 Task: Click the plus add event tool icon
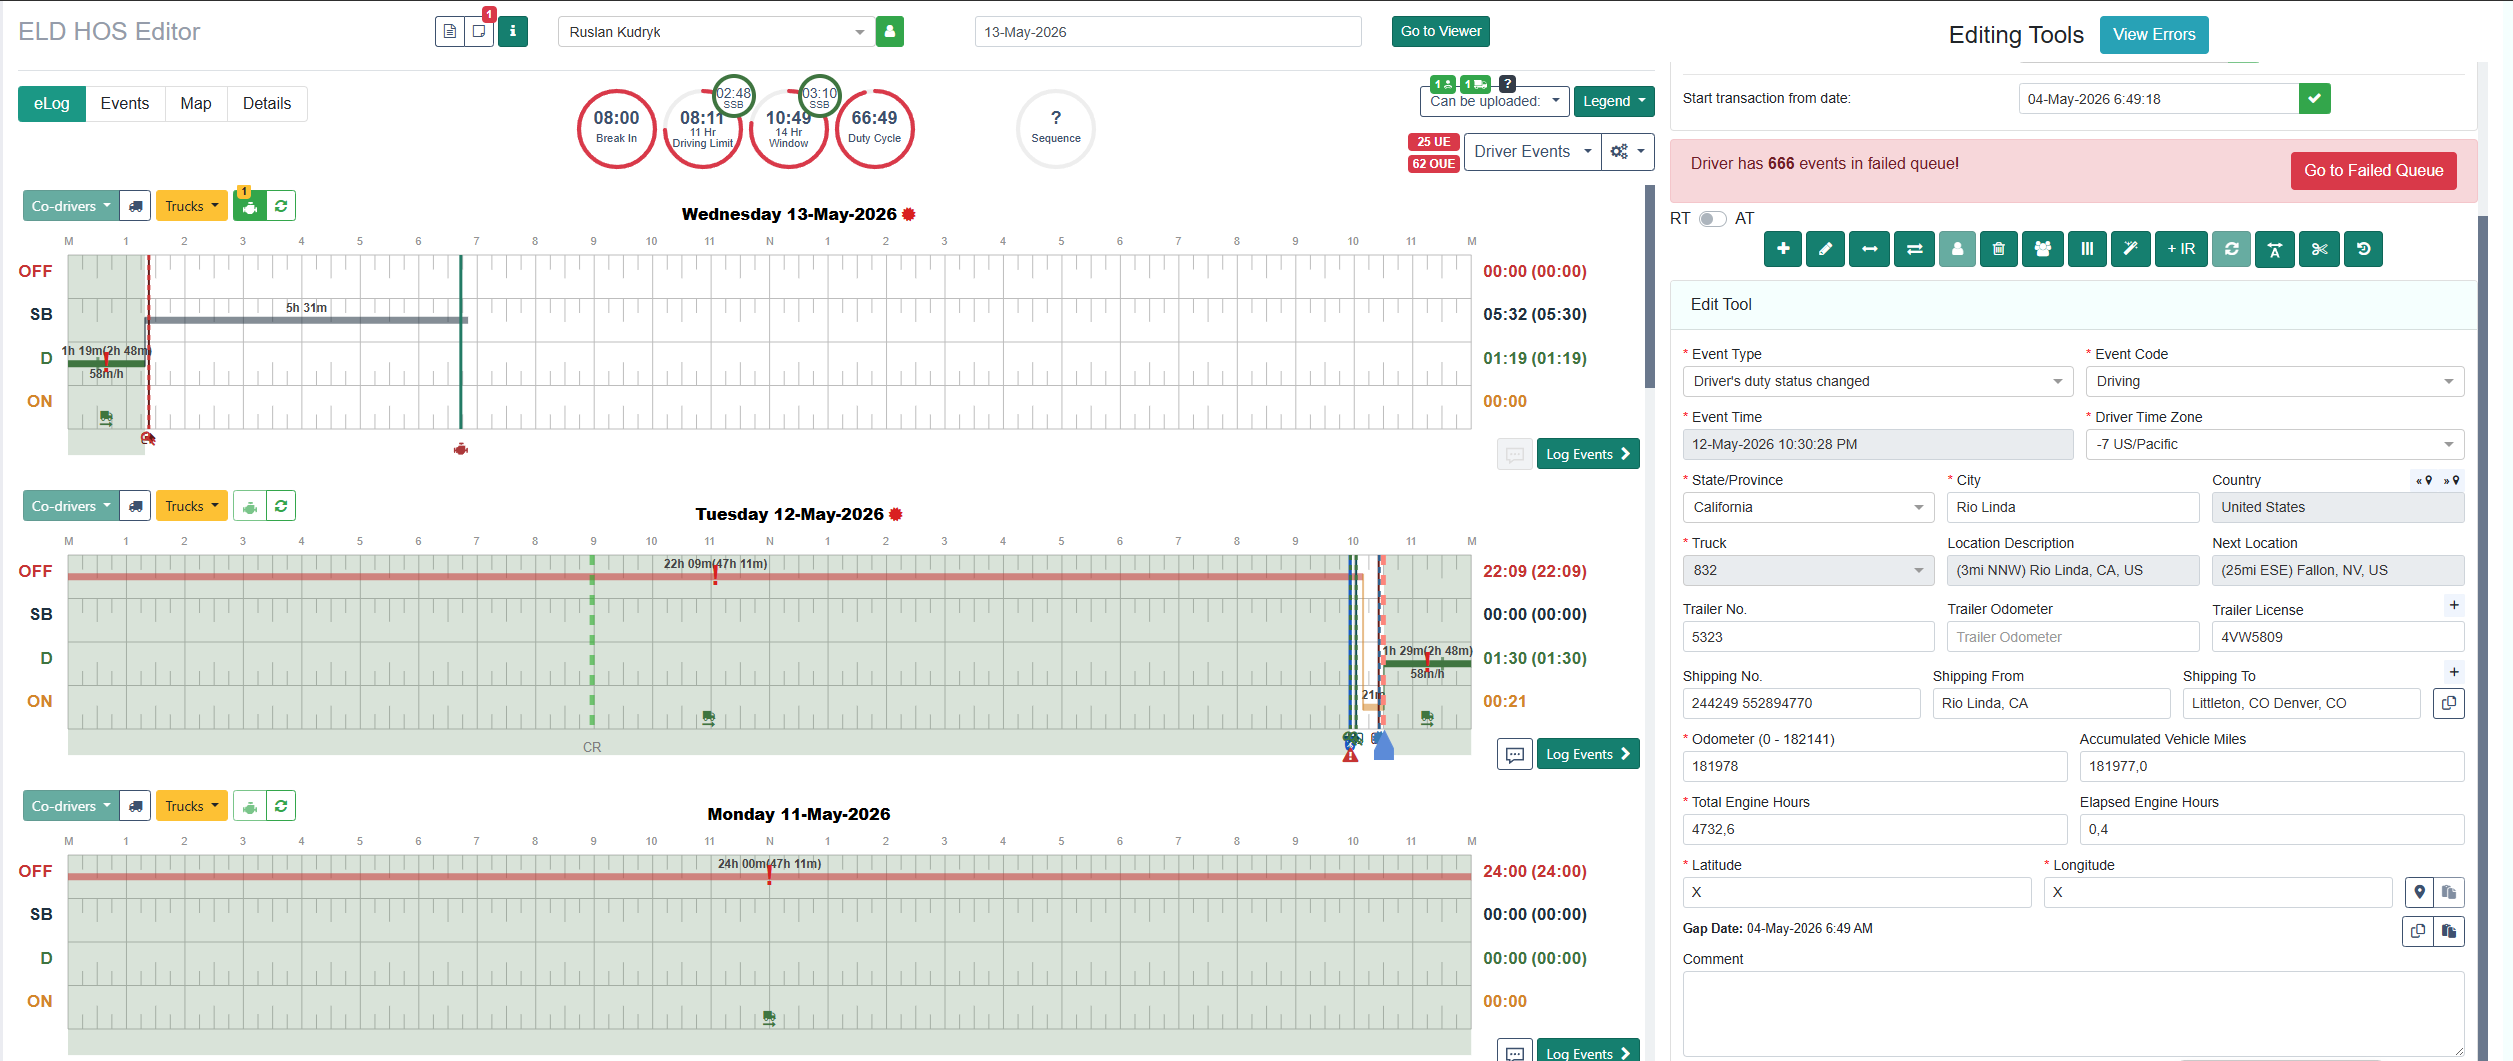(x=1783, y=249)
